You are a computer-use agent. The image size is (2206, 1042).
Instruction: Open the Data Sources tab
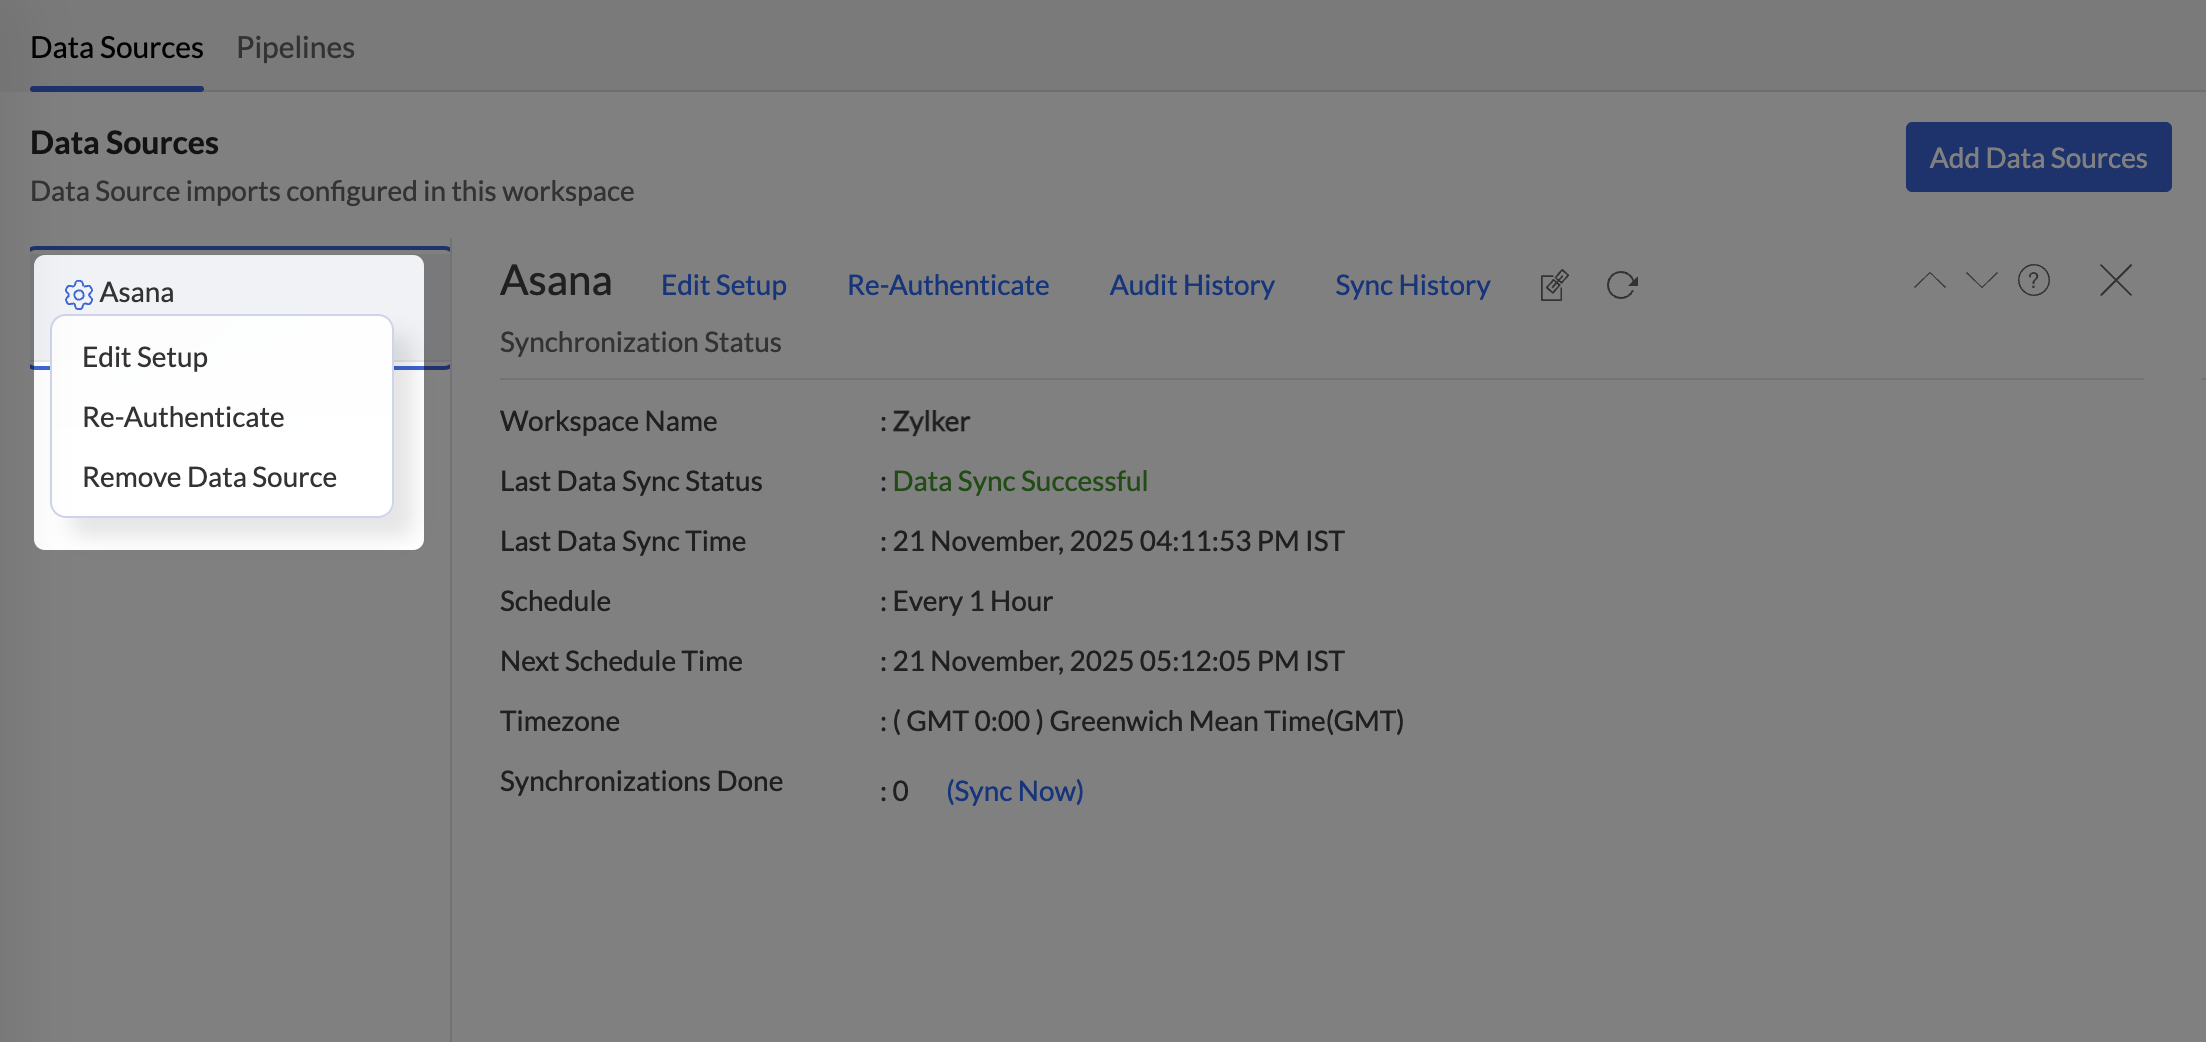(x=117, y=47)
